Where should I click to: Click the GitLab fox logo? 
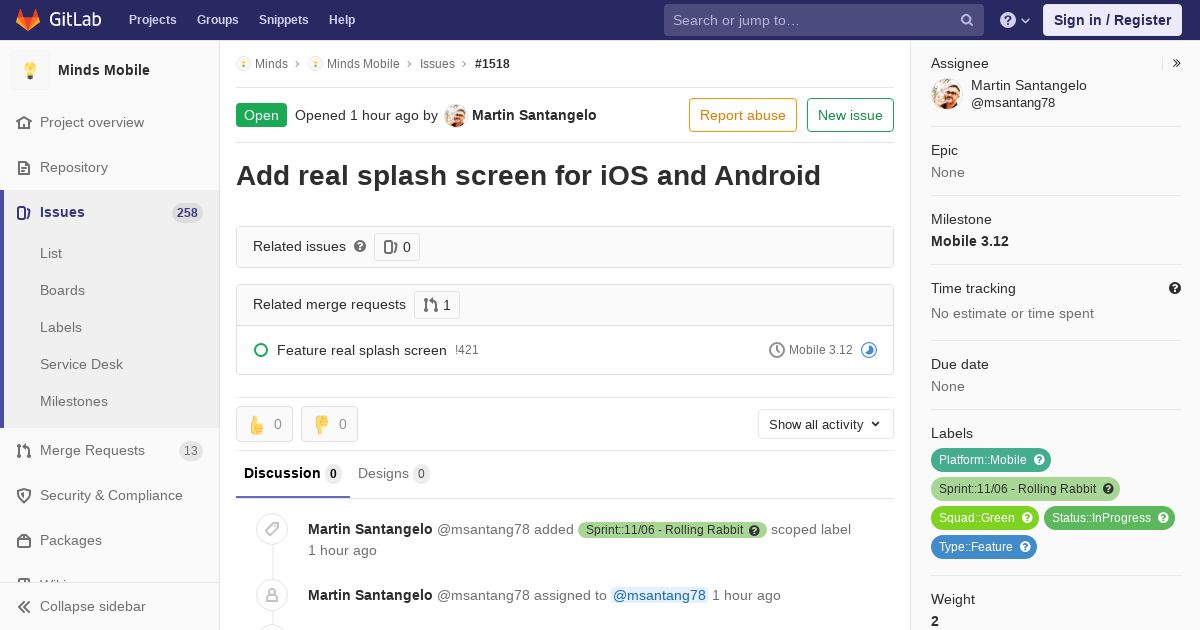click(28, 20)
